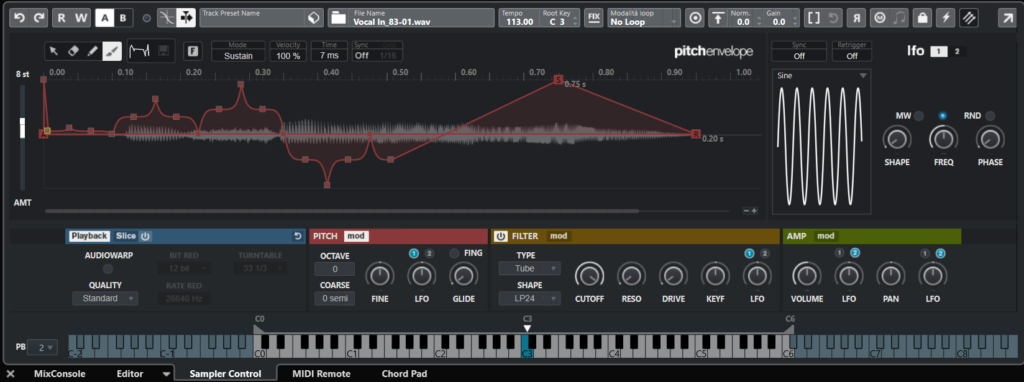This screenshot has height=382, width=1024.
Task: Open the import audio file folder icon
Action: coord(338,18)
